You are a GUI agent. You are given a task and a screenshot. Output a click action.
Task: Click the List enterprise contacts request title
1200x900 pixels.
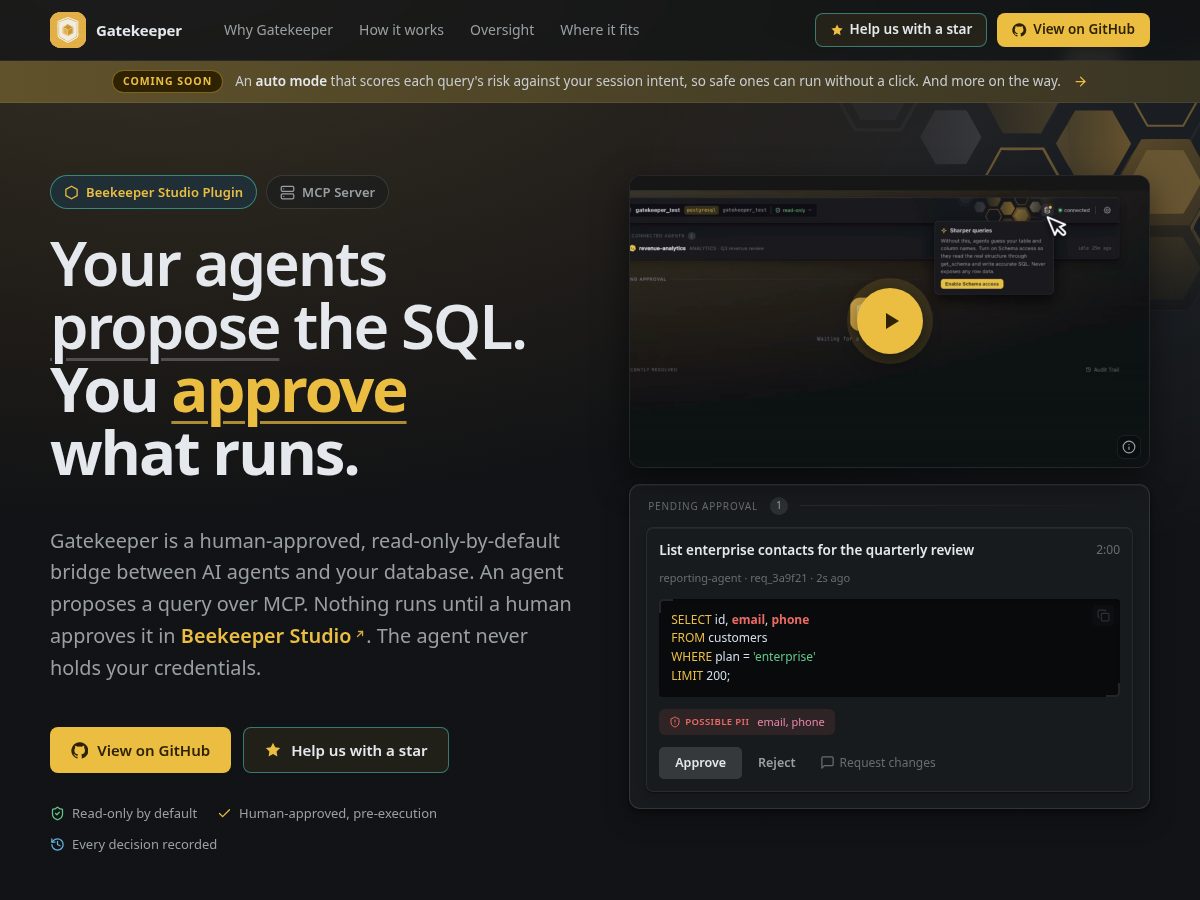816,550
